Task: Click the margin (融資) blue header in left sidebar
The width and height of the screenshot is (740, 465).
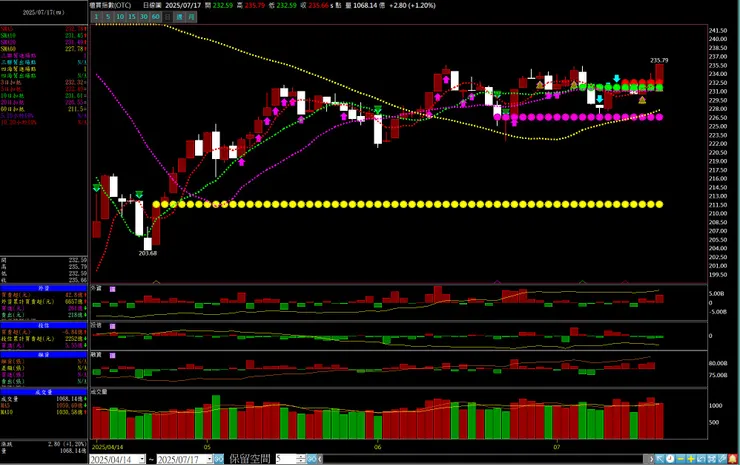Action: point(43,354)
